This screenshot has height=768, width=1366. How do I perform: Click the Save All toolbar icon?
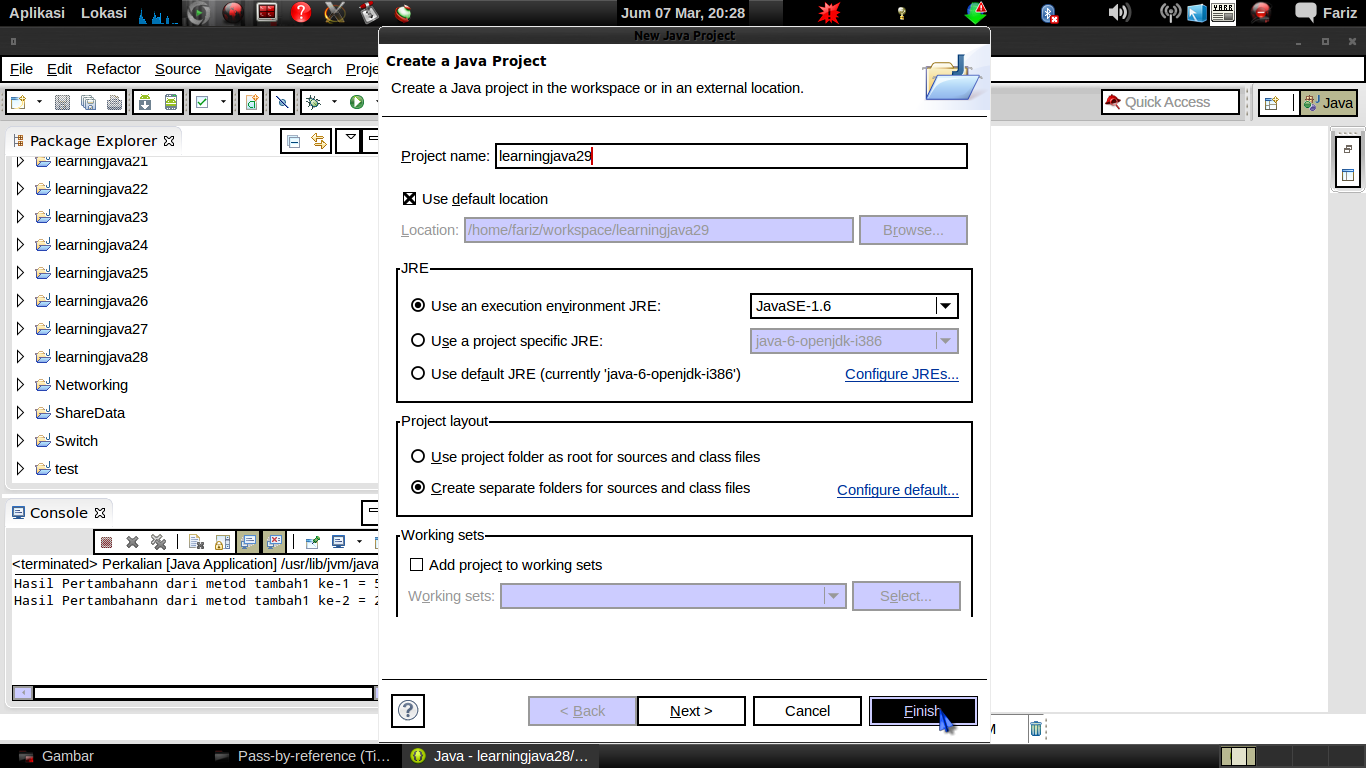[88, 102]
